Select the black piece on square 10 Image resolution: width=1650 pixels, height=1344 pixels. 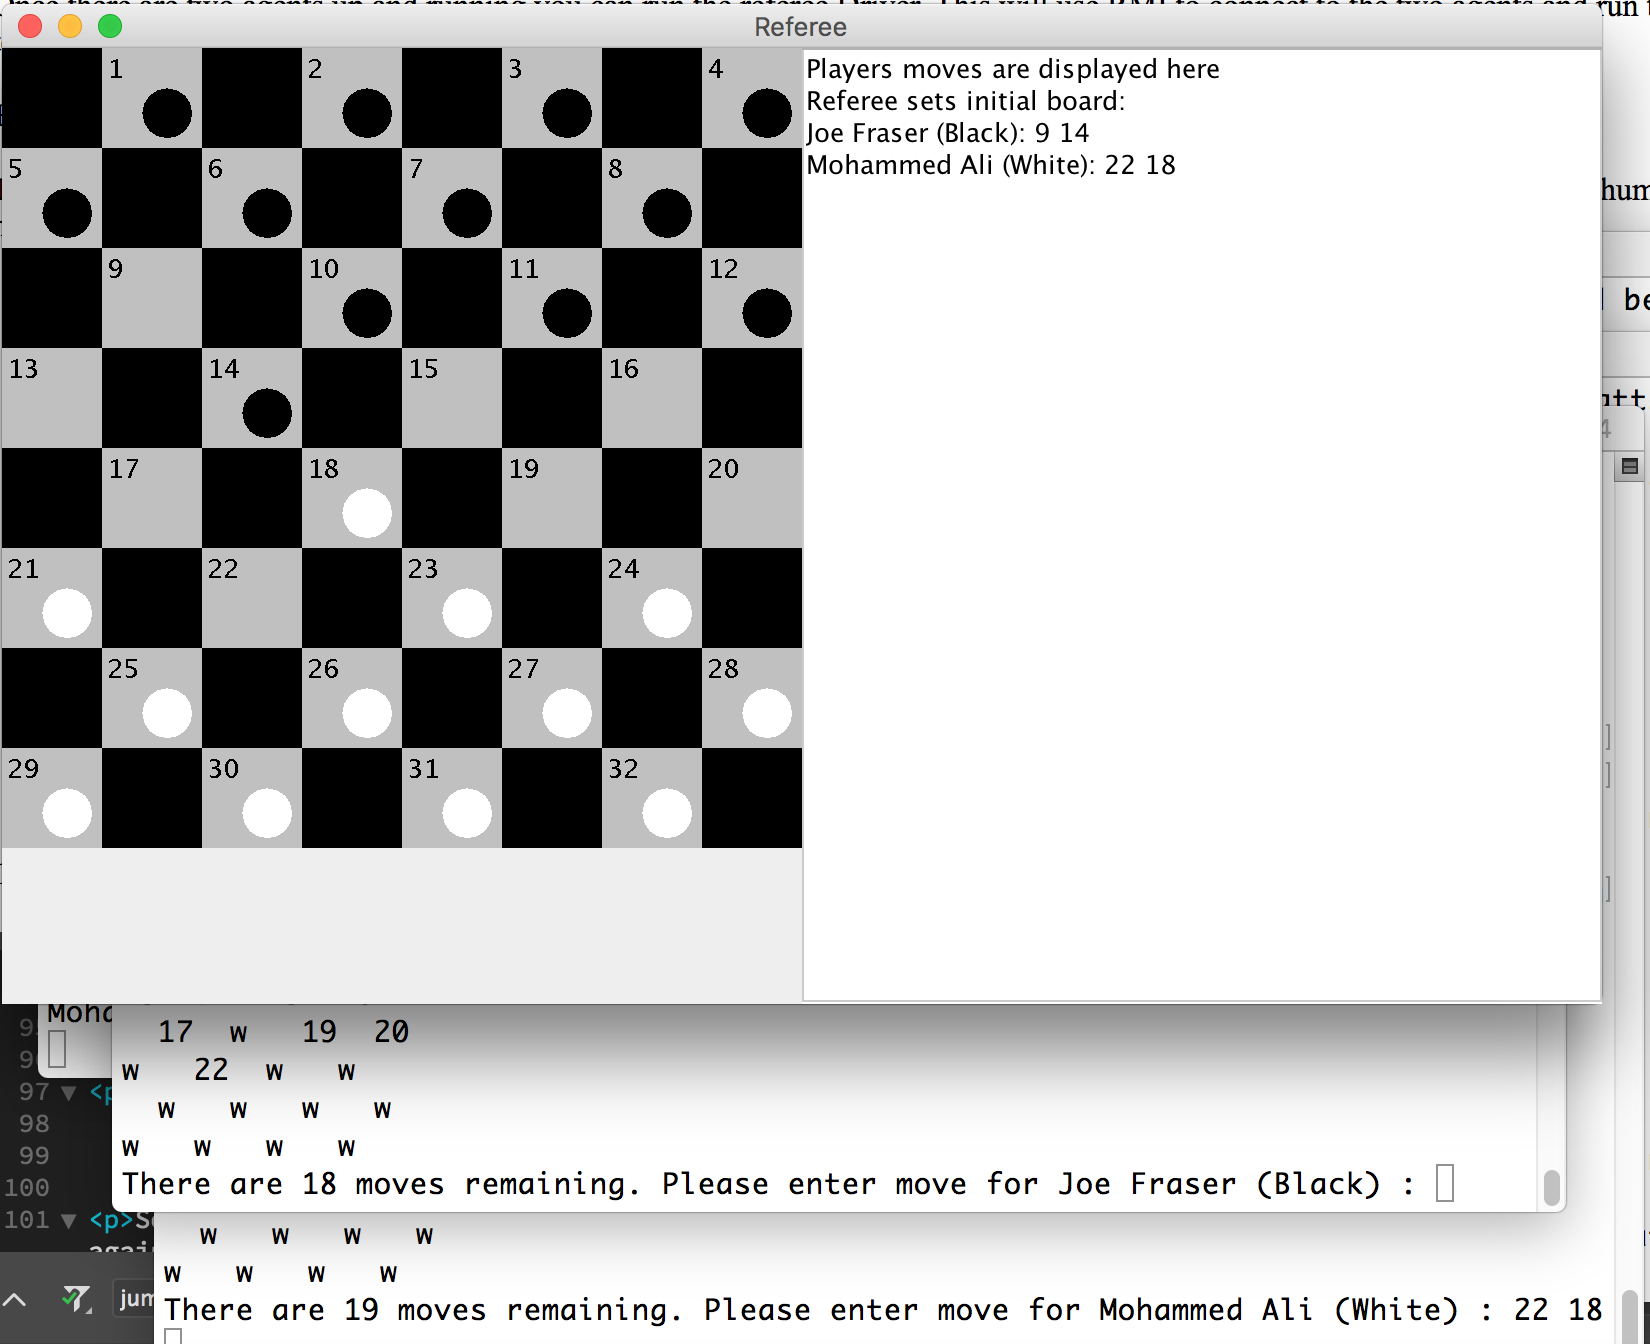click(x=367, y=313)
